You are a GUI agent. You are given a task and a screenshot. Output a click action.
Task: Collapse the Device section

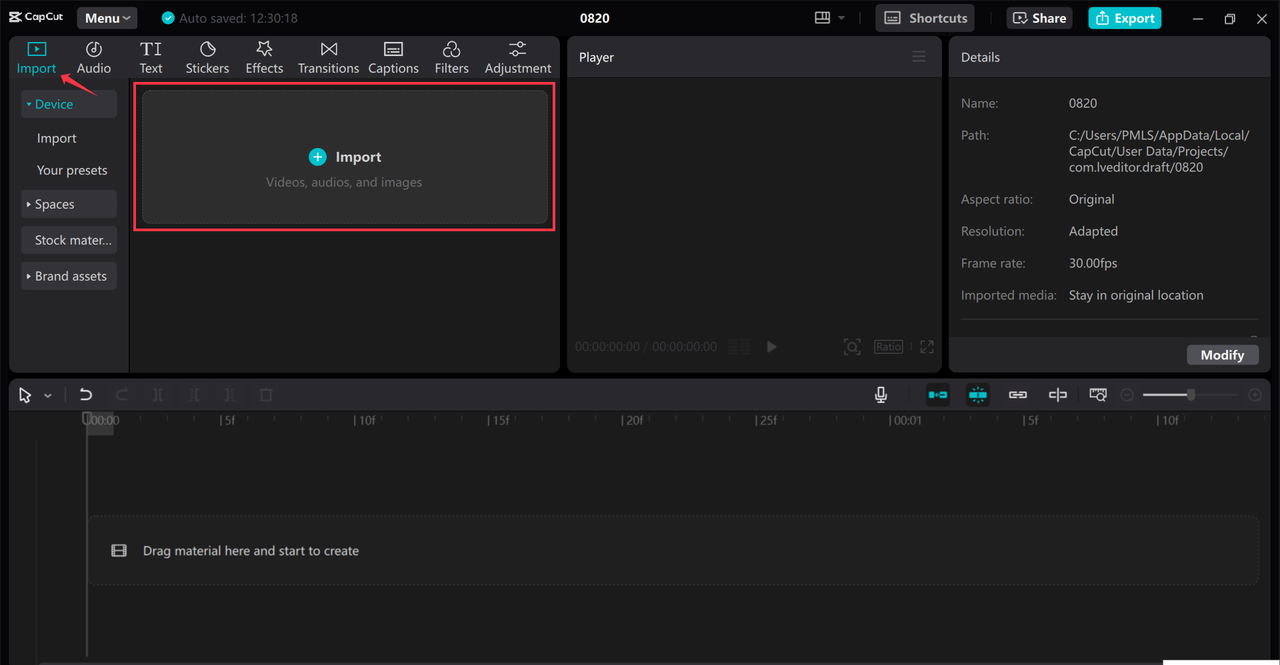click(68, 104)
